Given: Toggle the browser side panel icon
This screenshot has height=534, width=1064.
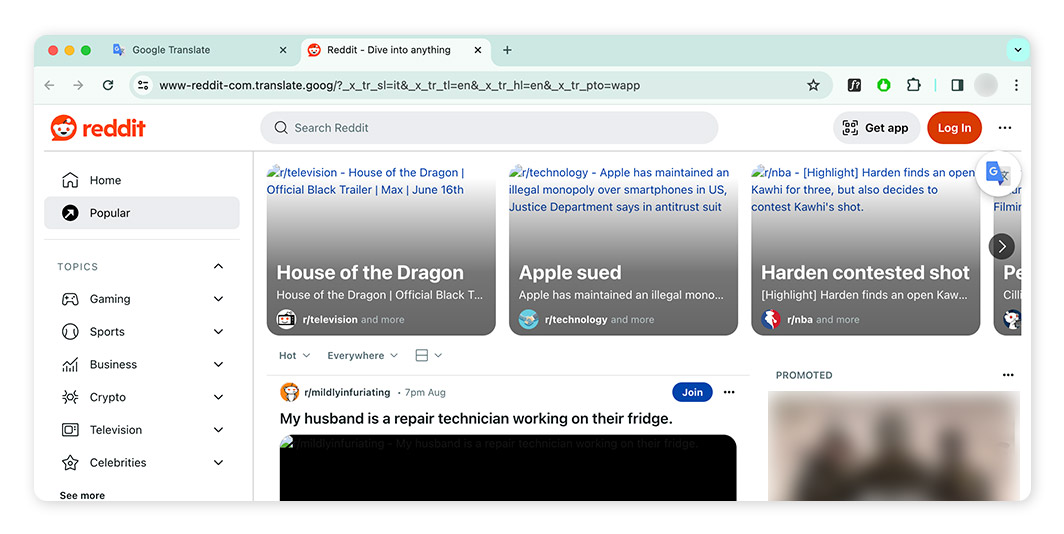Looking at the screenshot, I should (x=957, y=85).
